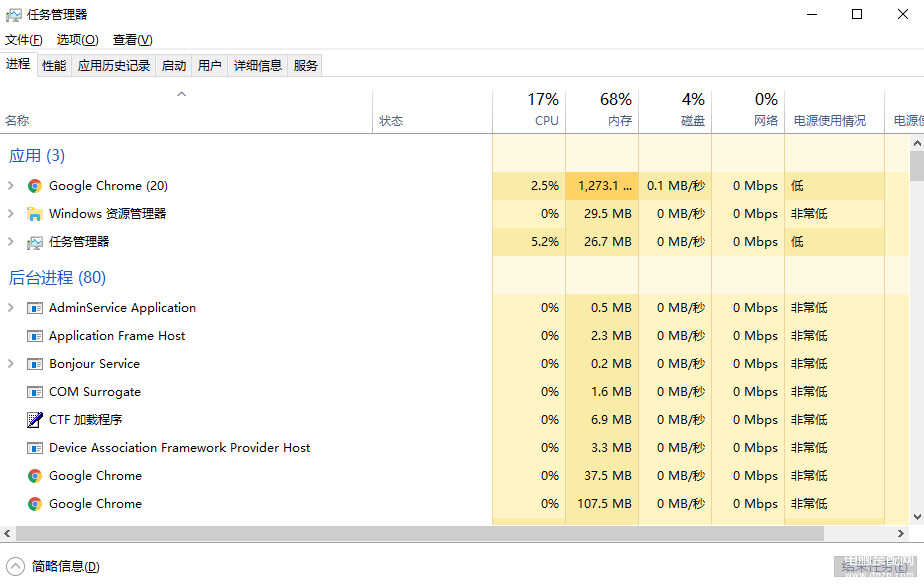
Task: Click the CTF 加载程序 pen icon
Action: [35, 420]
